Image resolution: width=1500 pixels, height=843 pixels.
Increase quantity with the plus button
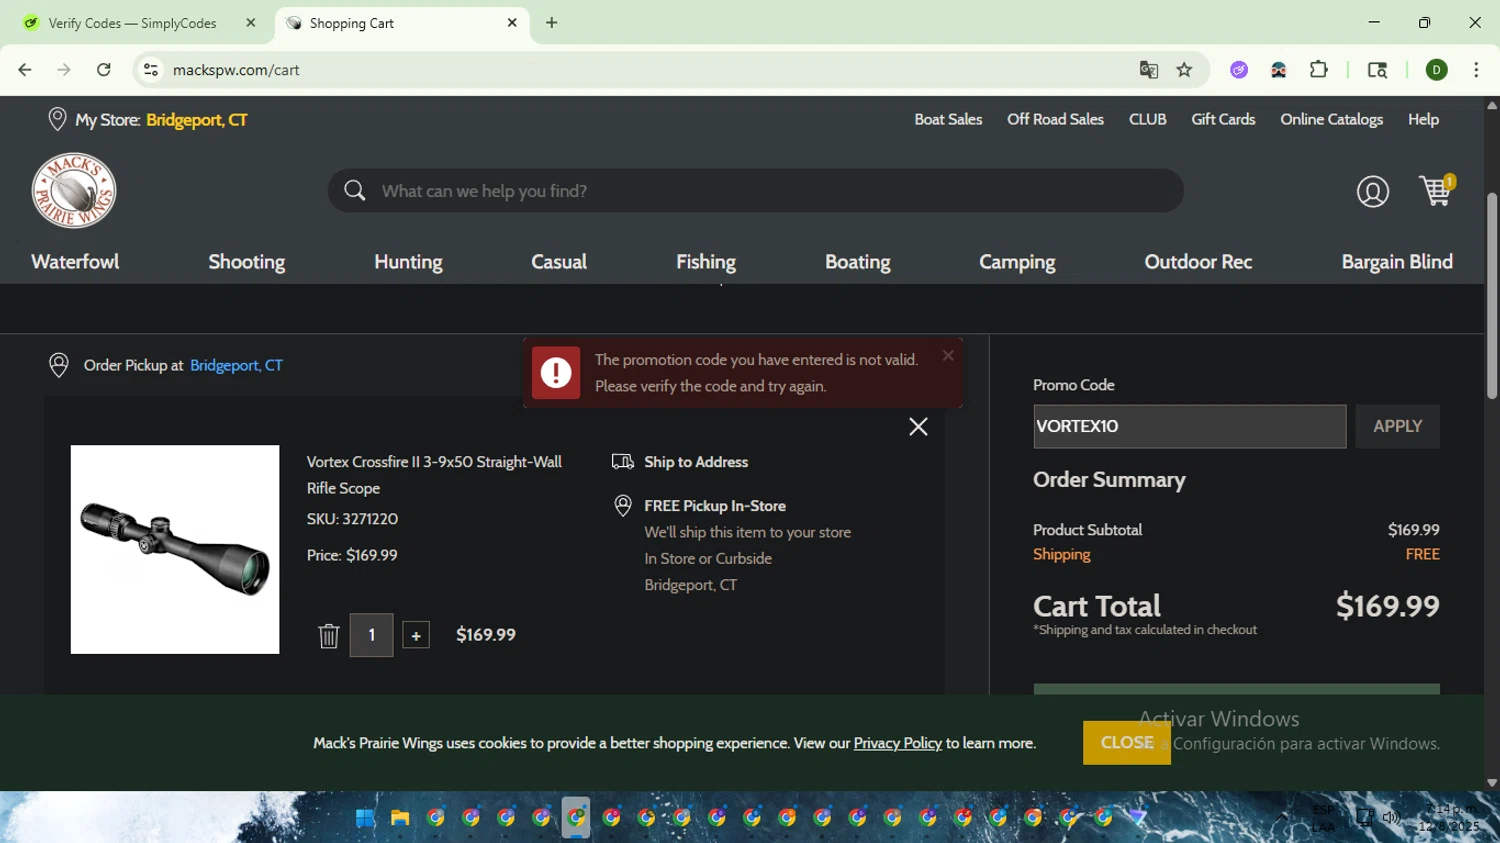pos(416,635)
